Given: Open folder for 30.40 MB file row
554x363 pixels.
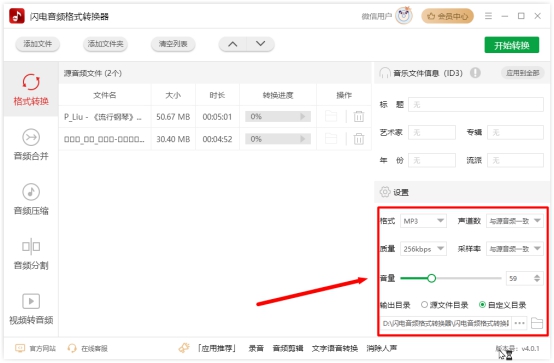Looking at the screenshot, I should 331,139.
